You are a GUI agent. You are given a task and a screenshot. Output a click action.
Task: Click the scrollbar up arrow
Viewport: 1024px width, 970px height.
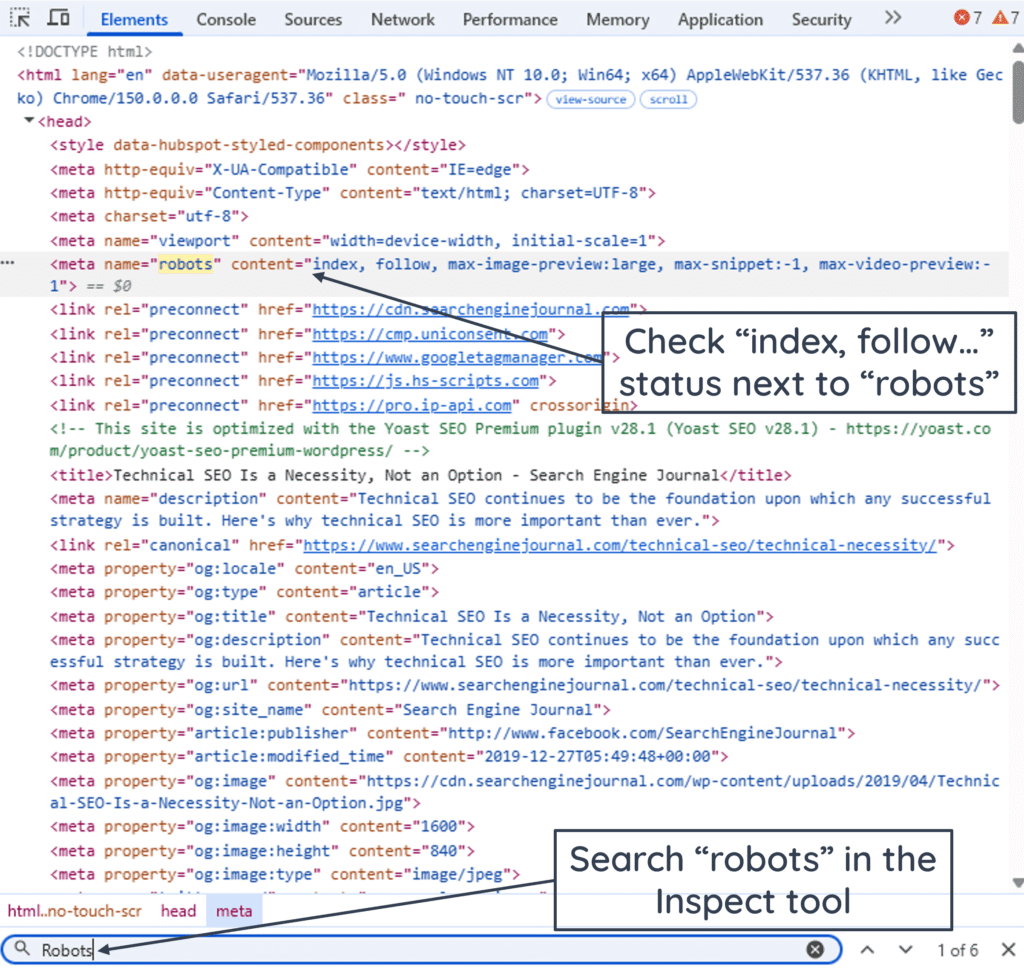click(x=1018, y=48)
